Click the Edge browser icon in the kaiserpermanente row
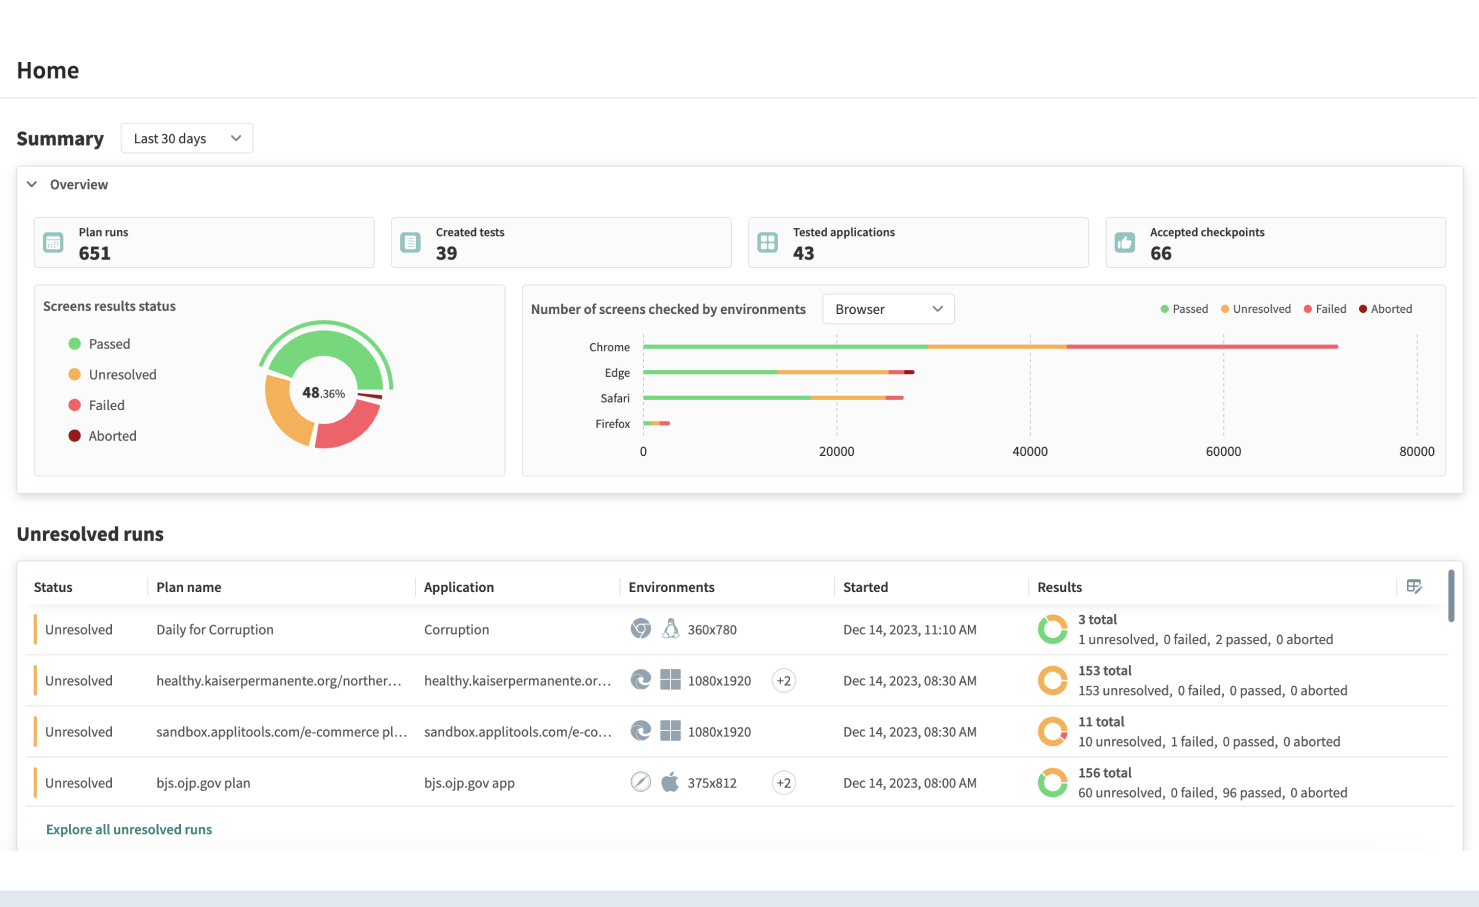This screenshot has width=1479, height=907. click(x=640, y=680)
